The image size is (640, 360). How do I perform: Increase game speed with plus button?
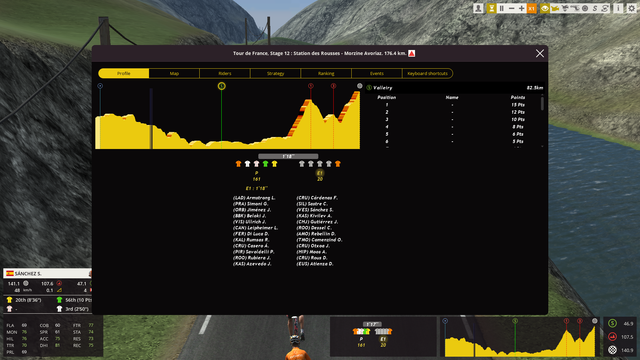522,8
